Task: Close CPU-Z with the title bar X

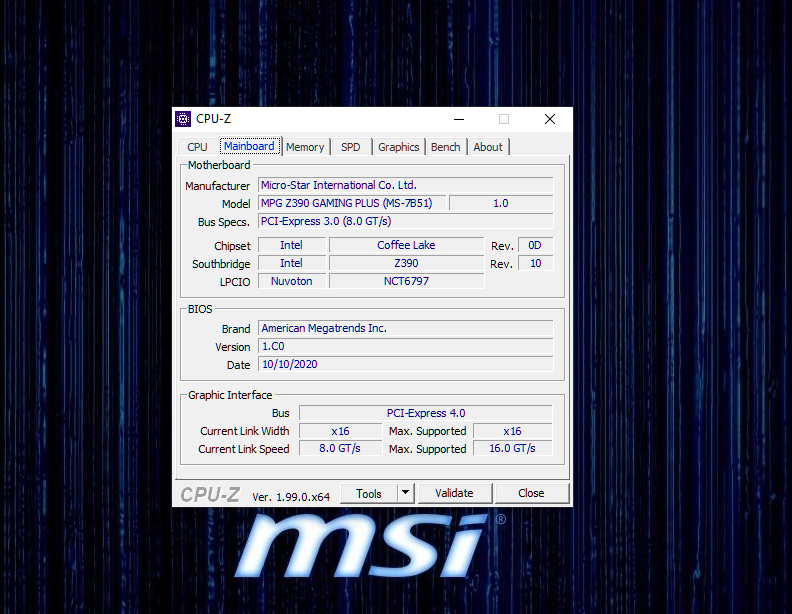Action: pos(550,119)
